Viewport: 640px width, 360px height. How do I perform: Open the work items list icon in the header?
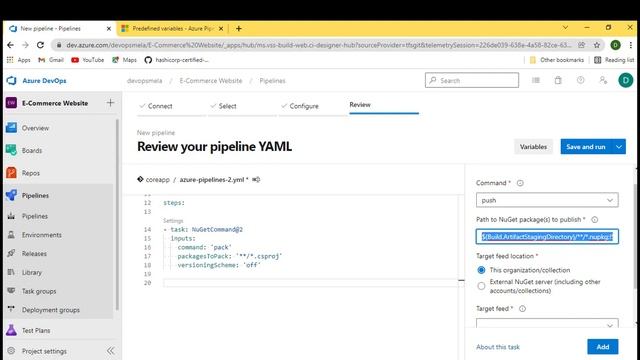(x=536, y=80)
